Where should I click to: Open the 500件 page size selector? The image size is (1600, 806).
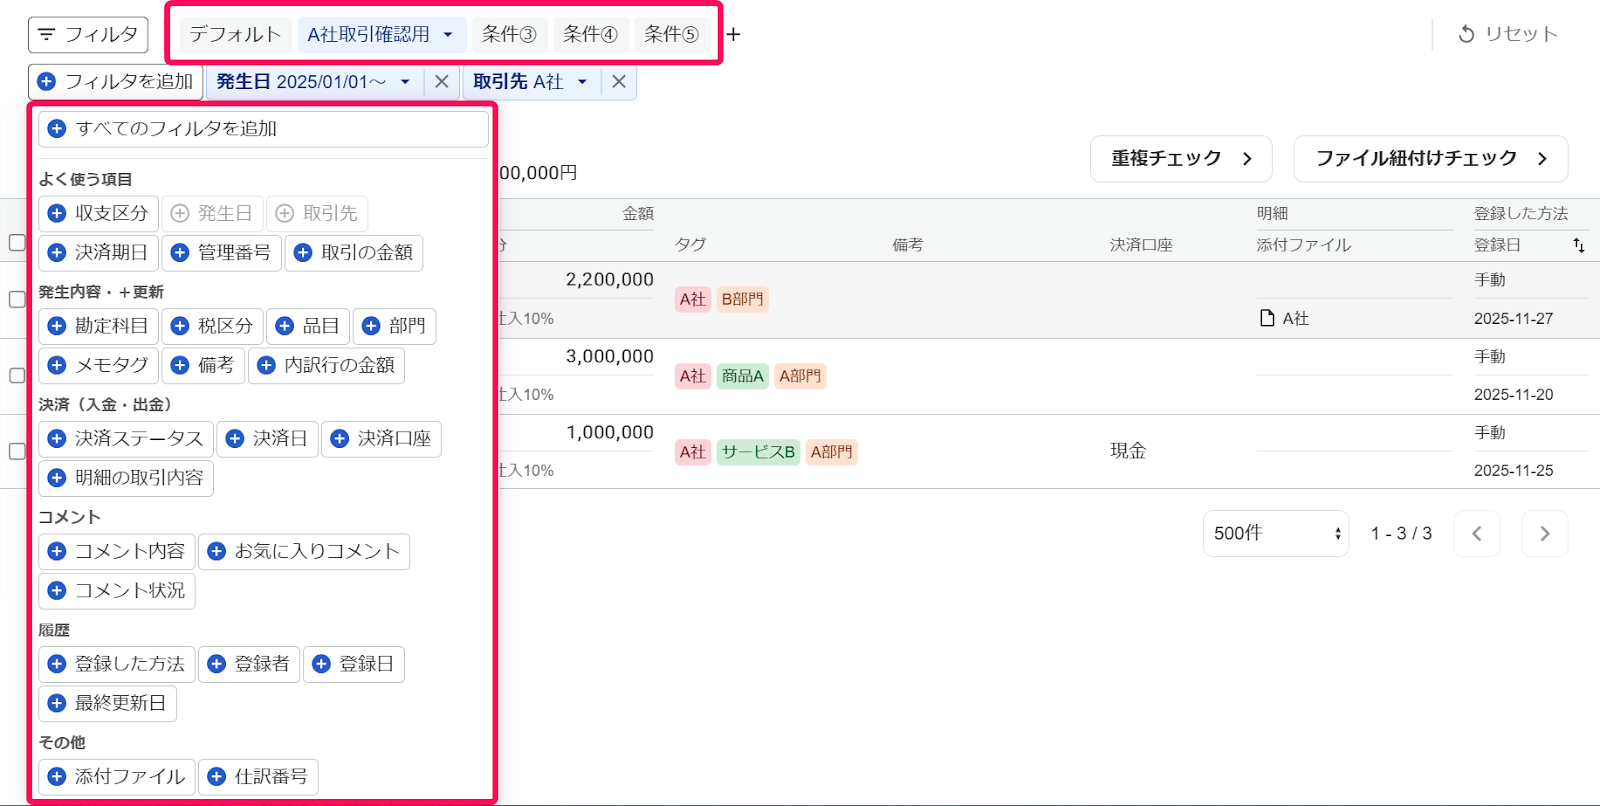(1275, 534)
